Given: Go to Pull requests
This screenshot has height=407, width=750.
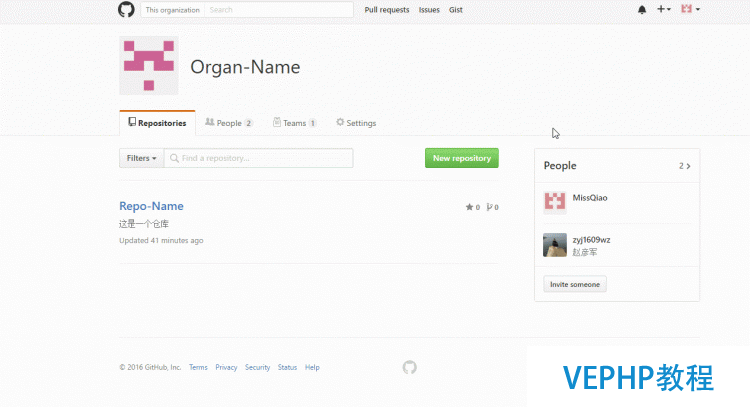Looking at the screenshot, I should coord(387,10).
